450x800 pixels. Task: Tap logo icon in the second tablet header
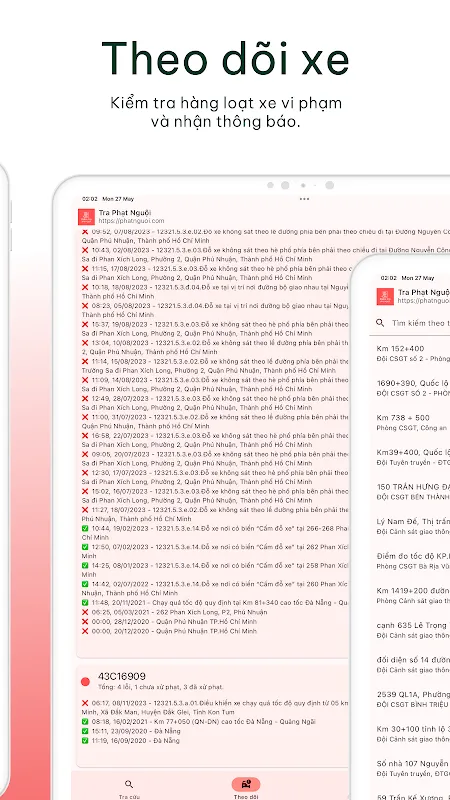coord(385,296)
